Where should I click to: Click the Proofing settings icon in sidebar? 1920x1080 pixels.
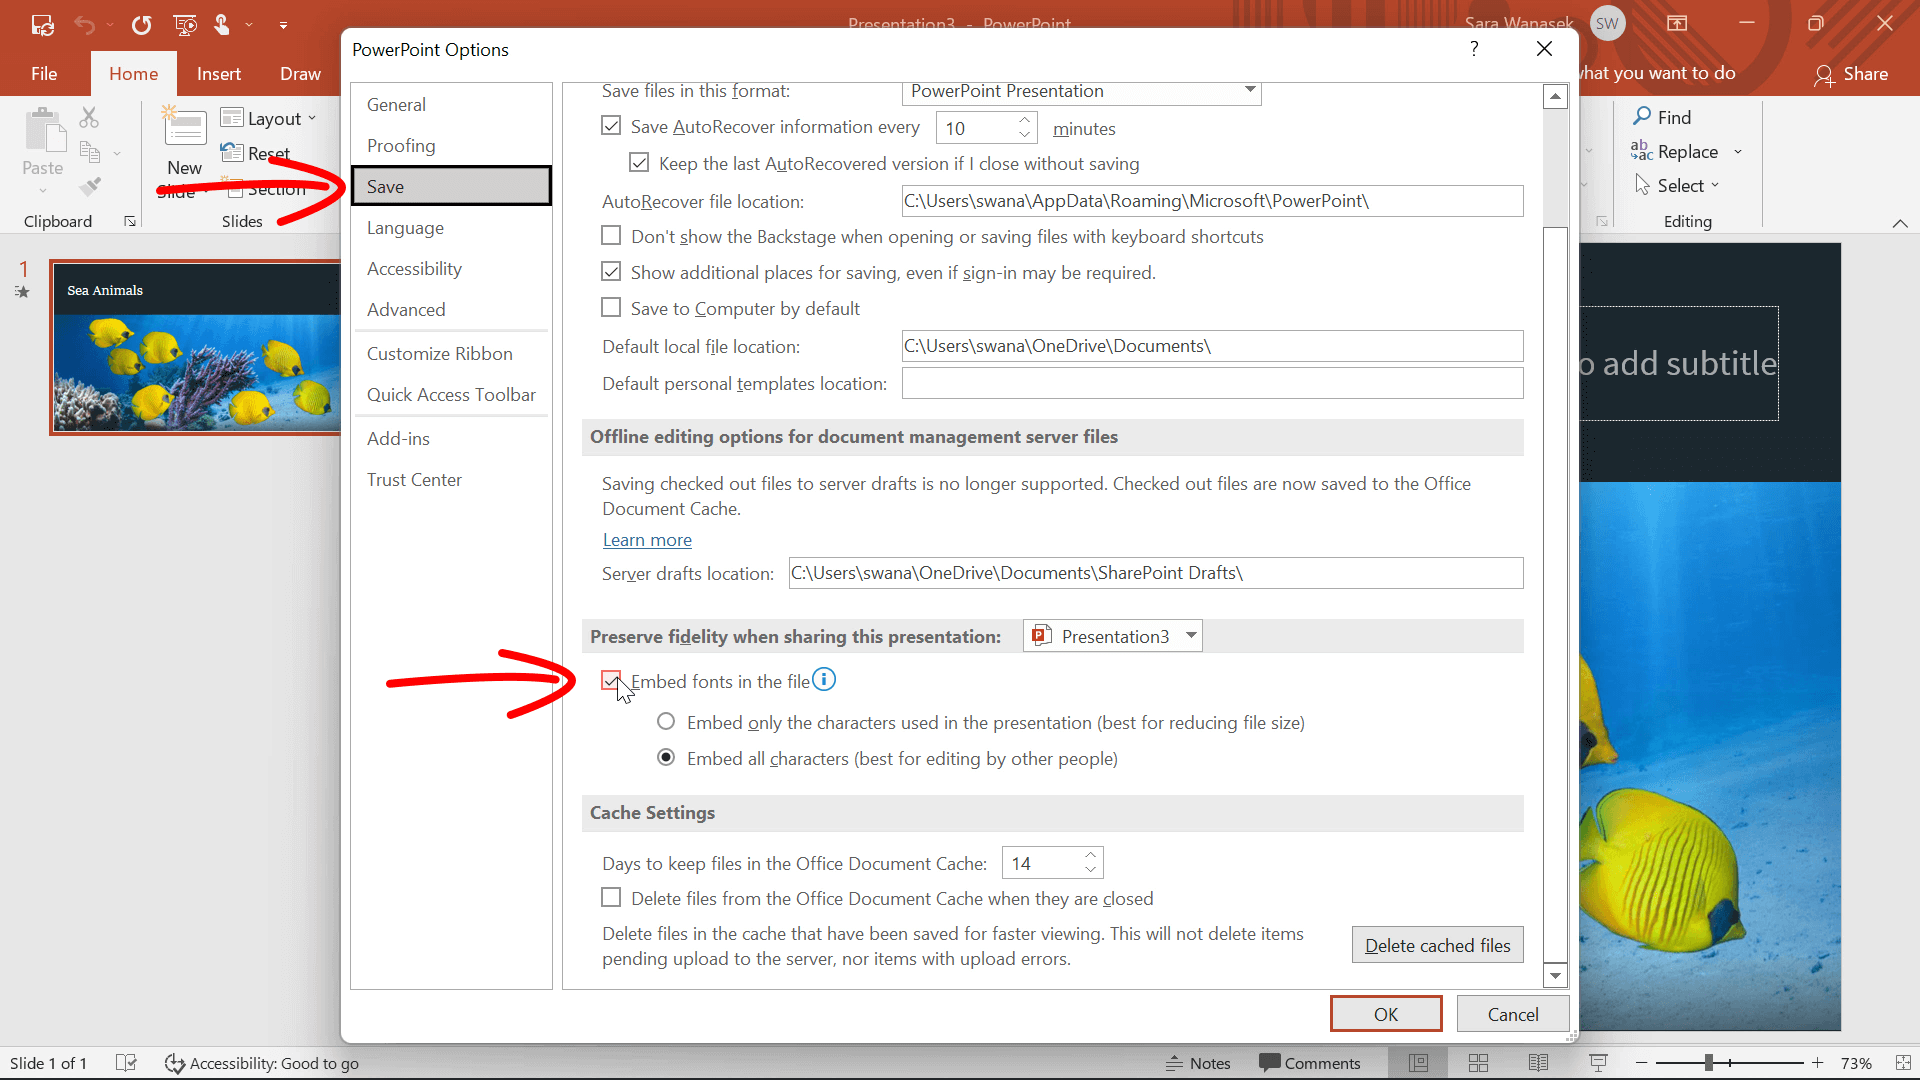[401, 145]
